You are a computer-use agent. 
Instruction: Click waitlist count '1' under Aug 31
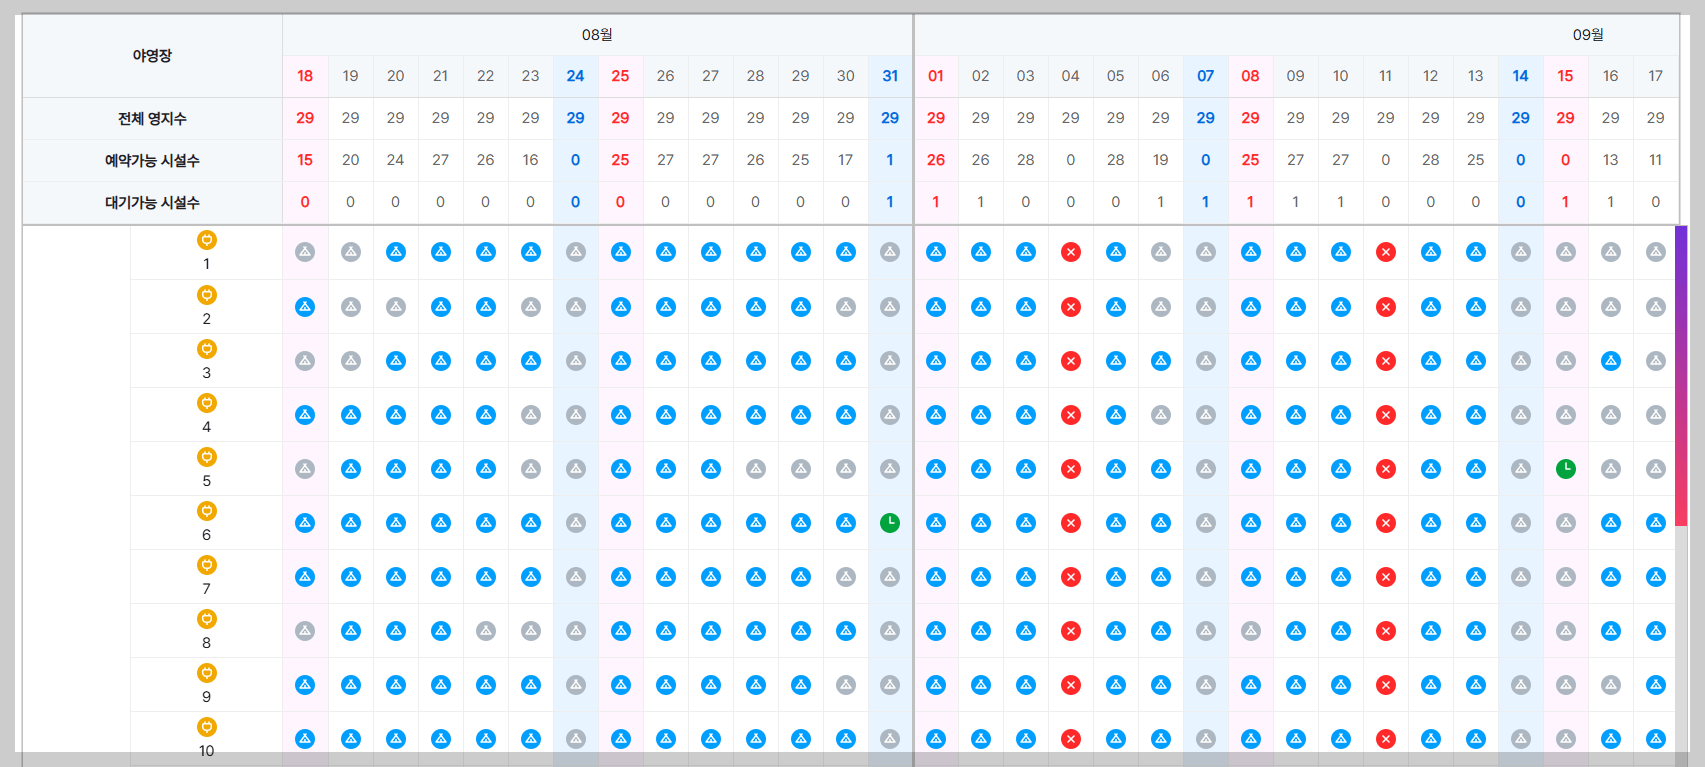tap(890, 202)
